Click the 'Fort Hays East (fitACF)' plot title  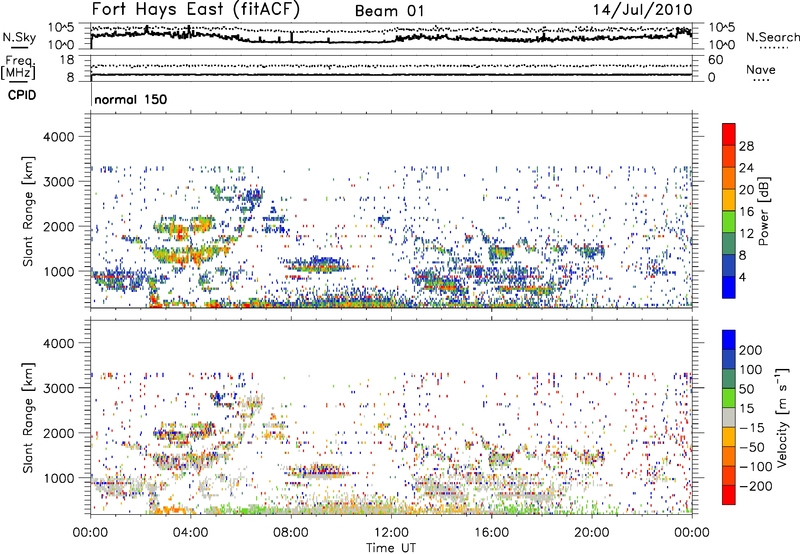(196, 10)
